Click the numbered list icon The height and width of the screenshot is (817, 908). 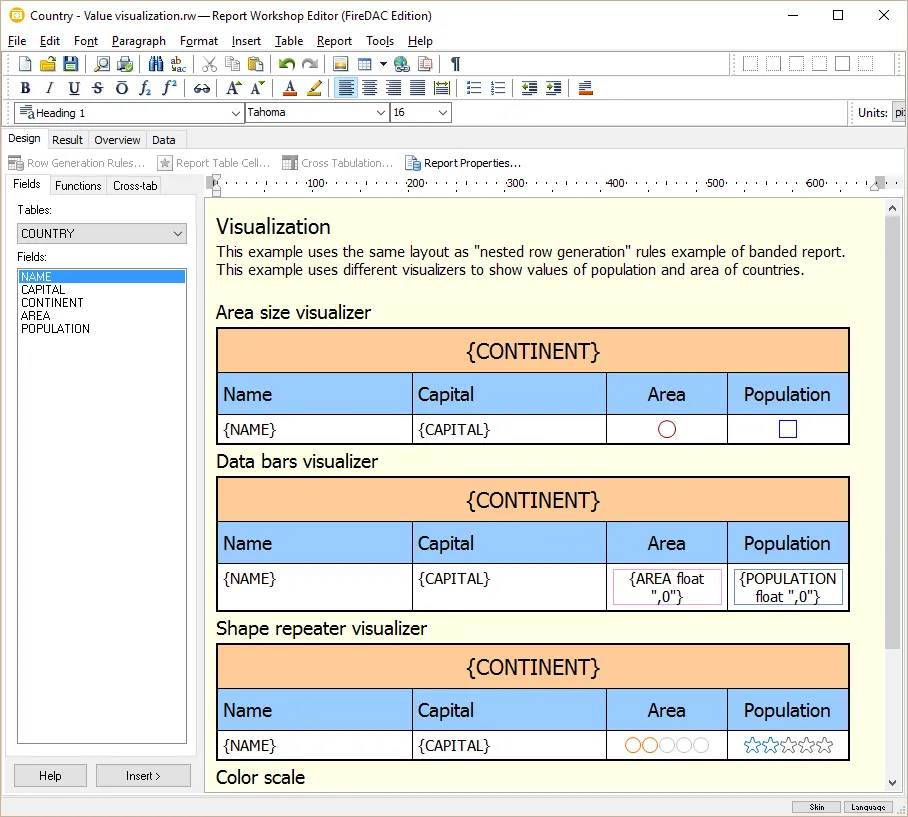pos(498,88)
